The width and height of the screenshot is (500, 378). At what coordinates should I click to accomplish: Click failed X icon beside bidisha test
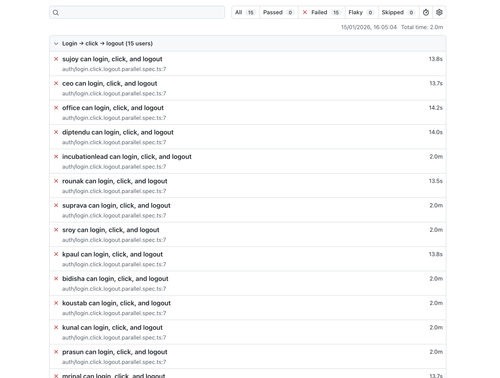(56, 278)
